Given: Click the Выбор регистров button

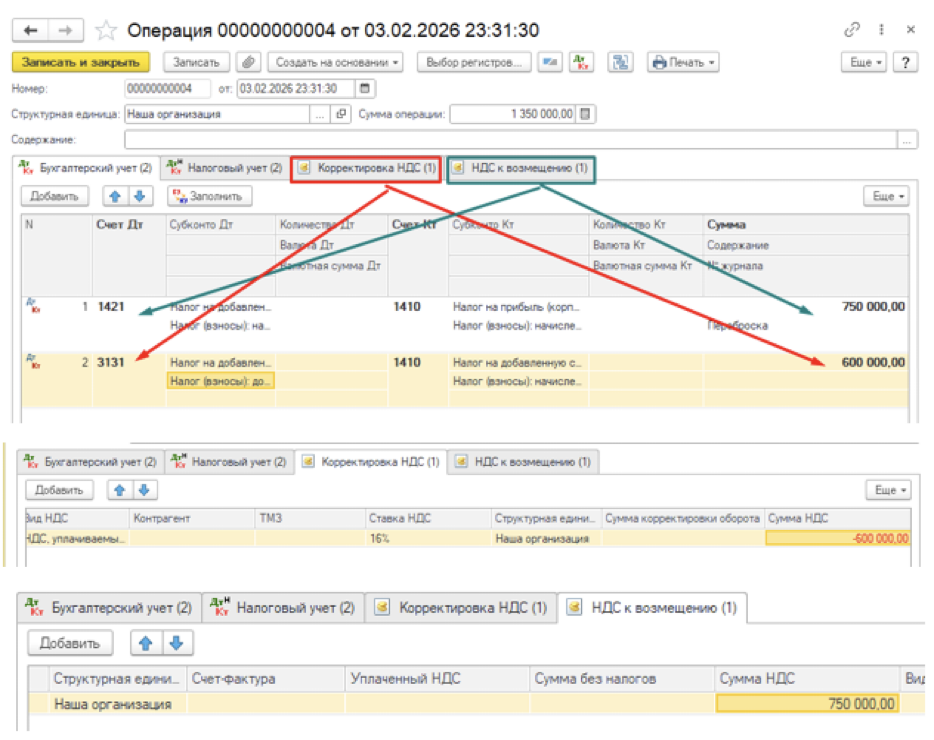Looking at the screenshot, I should (473, 62).
